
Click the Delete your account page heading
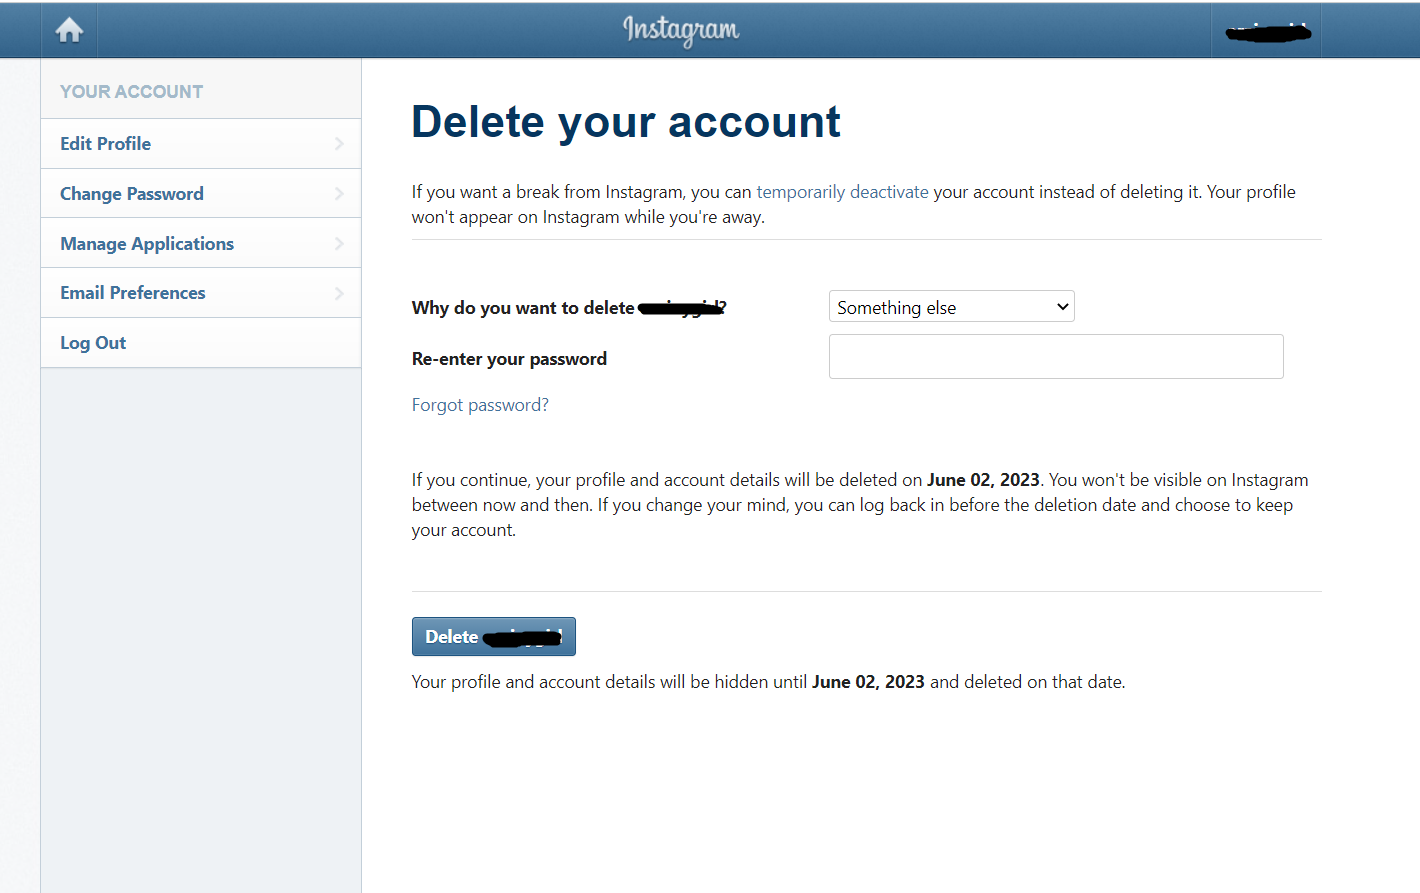pos(626,122)
